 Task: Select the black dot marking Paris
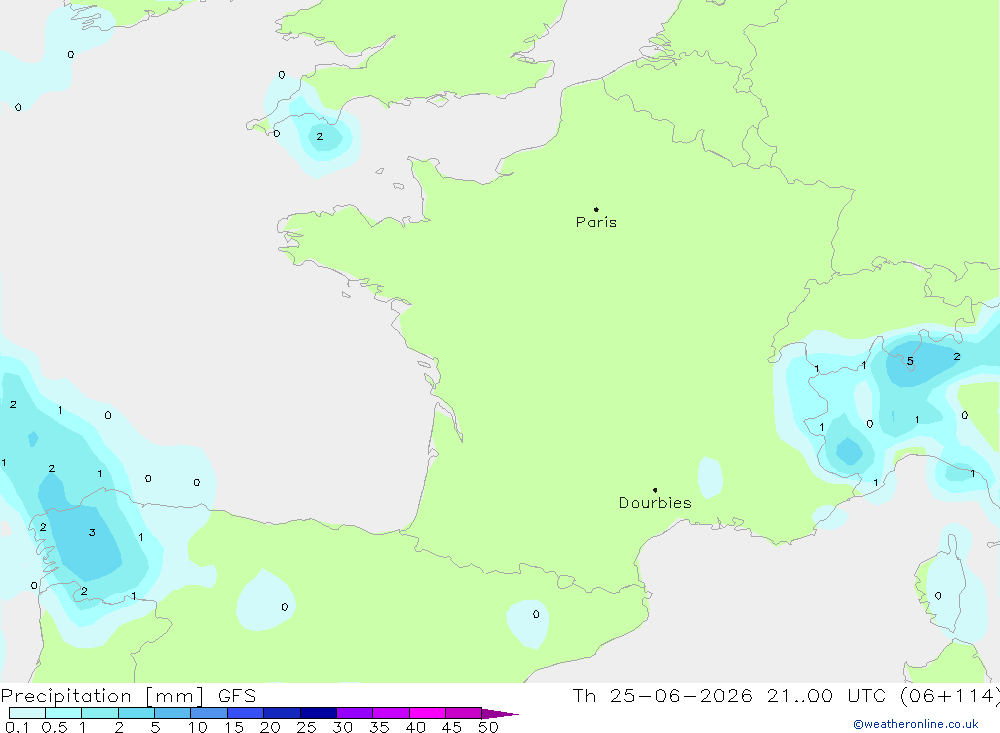596,209
